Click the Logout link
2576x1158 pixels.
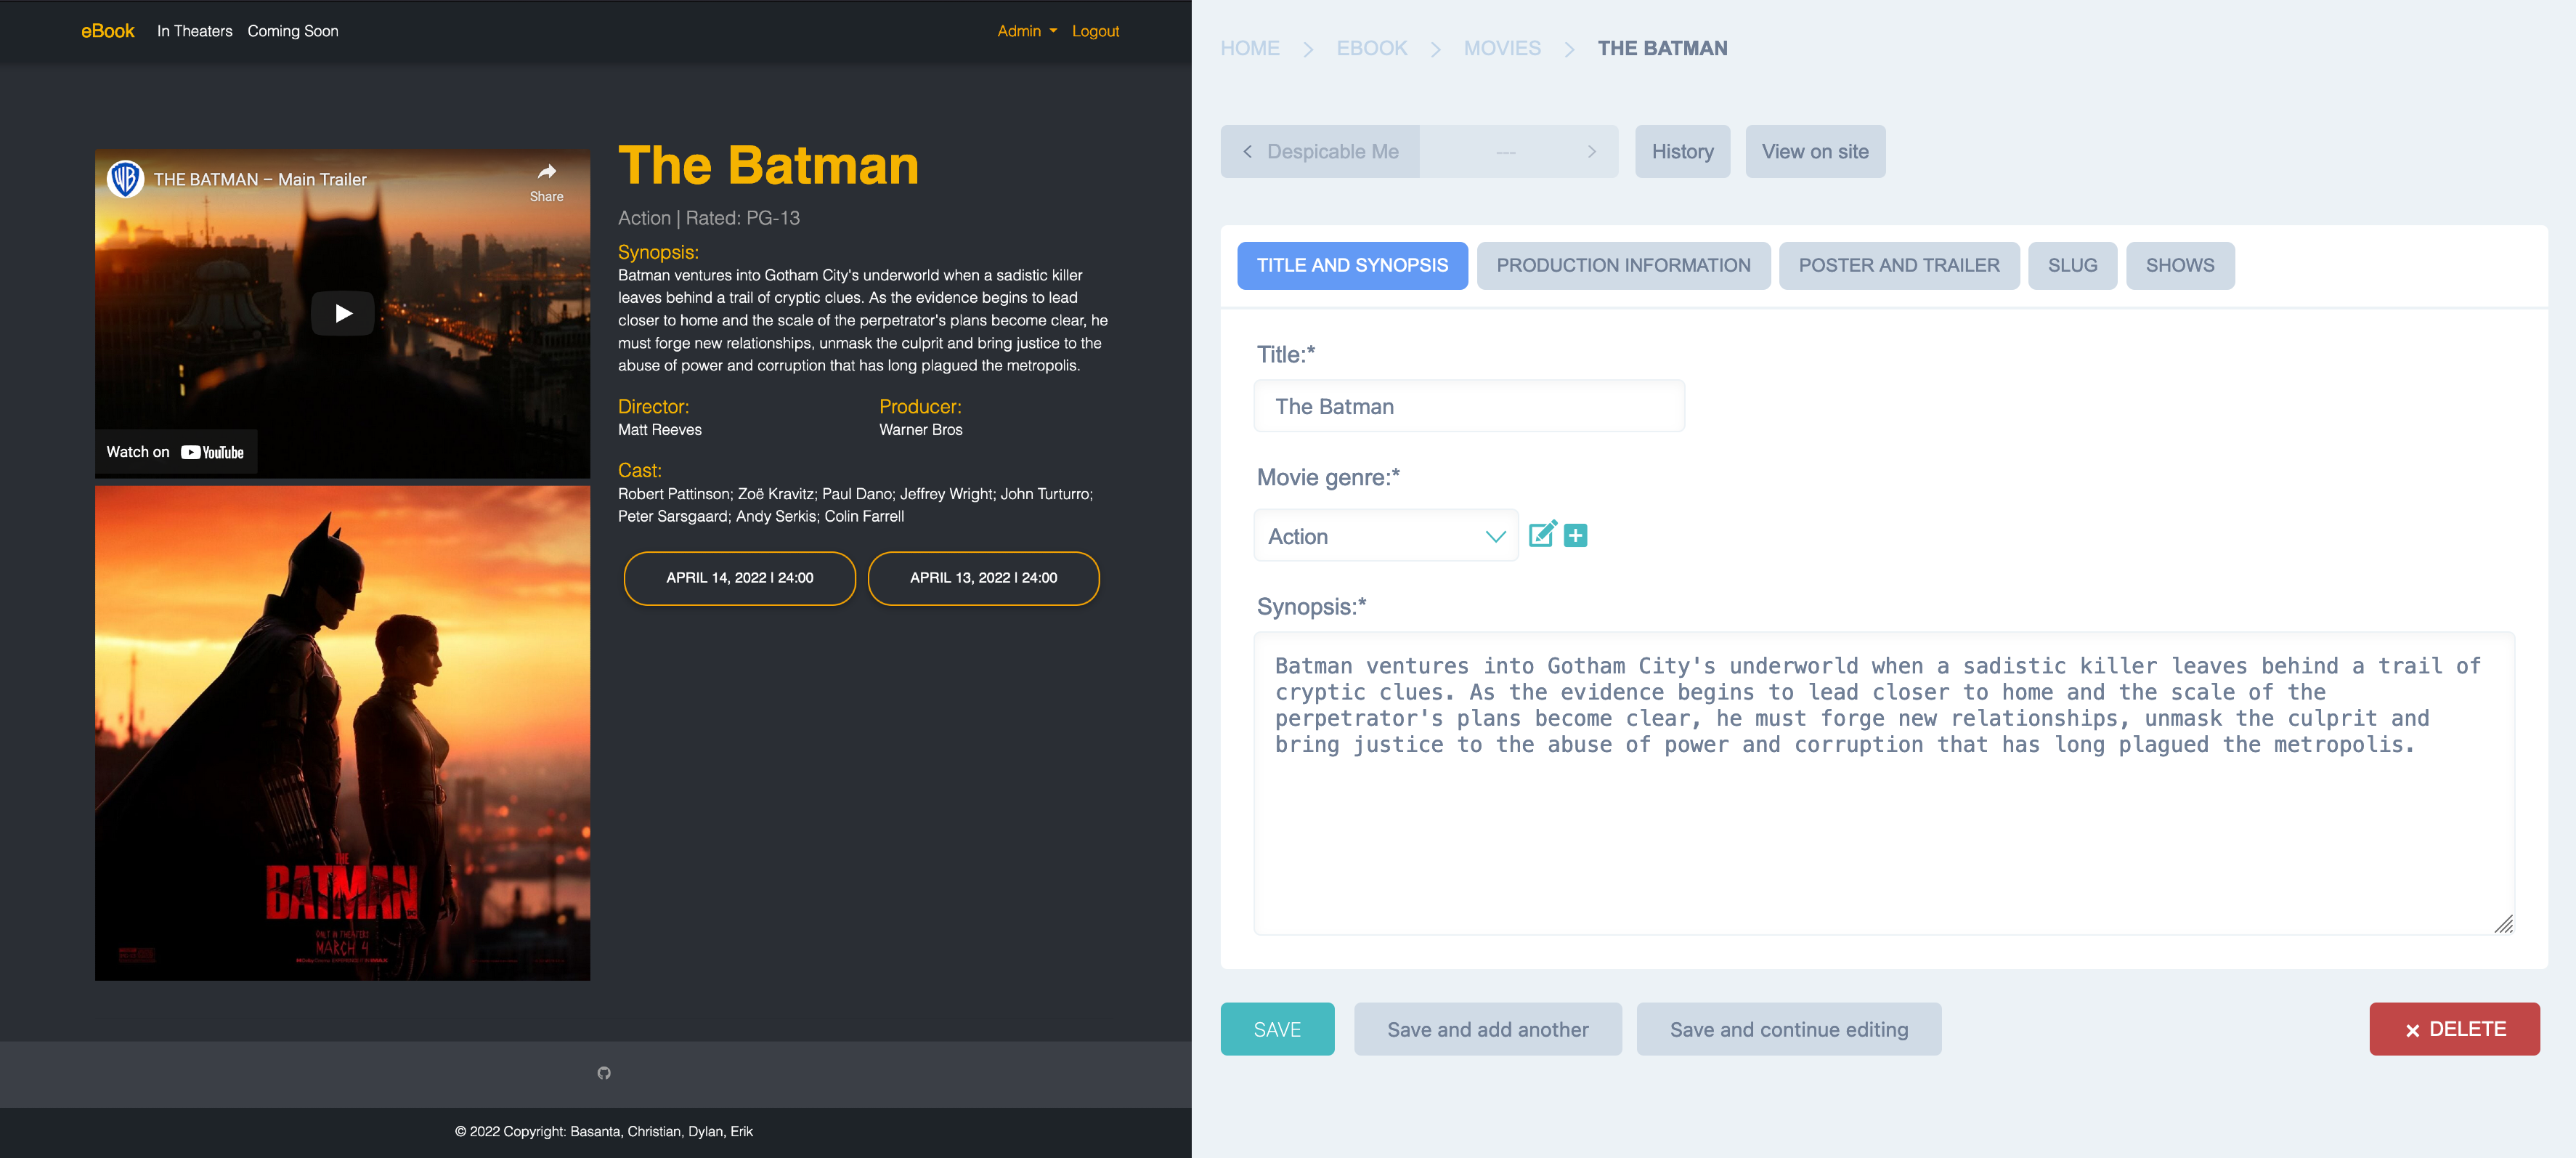tap(1095, 31)
